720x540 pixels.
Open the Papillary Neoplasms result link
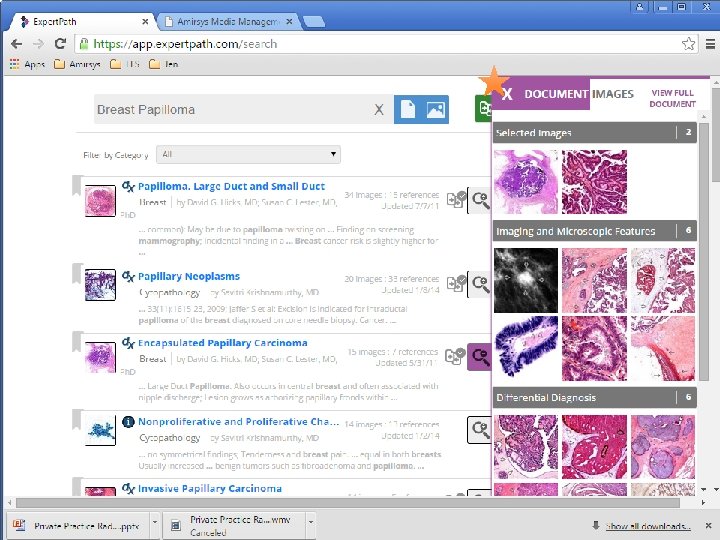(189, 276)
